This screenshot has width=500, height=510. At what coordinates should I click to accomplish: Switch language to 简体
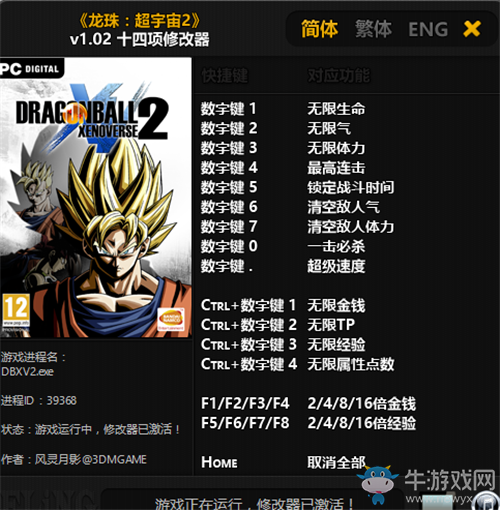[x=320, y=29]
